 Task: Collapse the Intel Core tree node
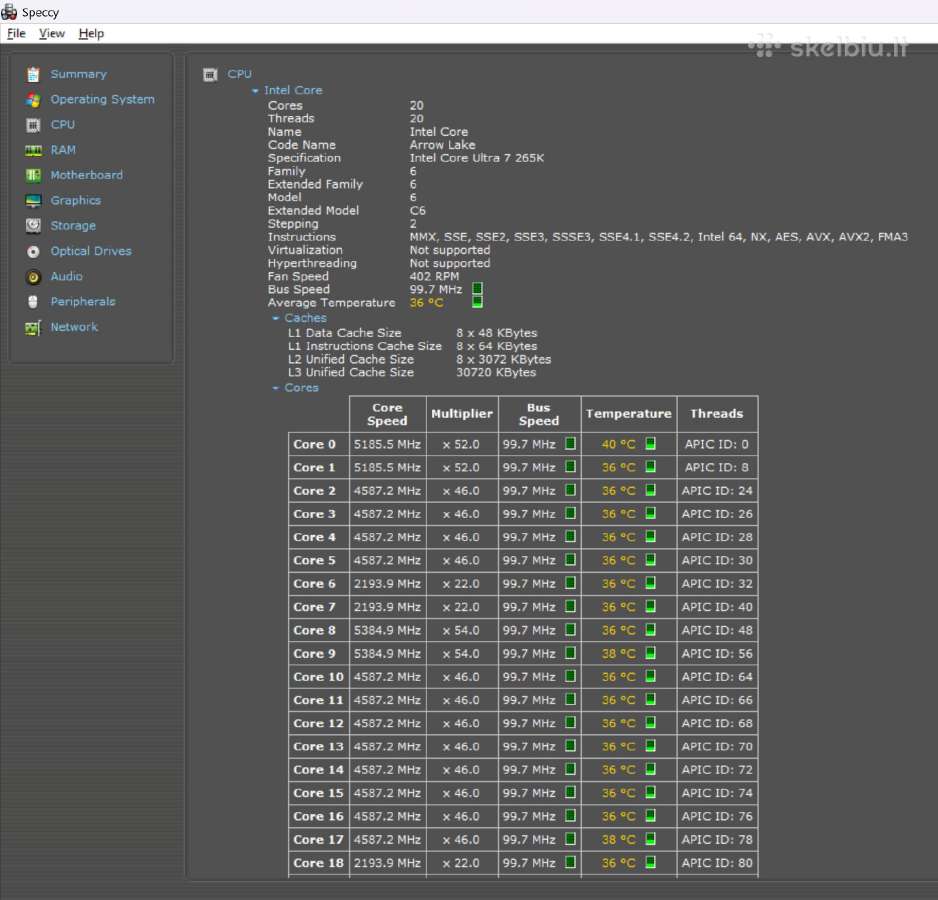255,91
